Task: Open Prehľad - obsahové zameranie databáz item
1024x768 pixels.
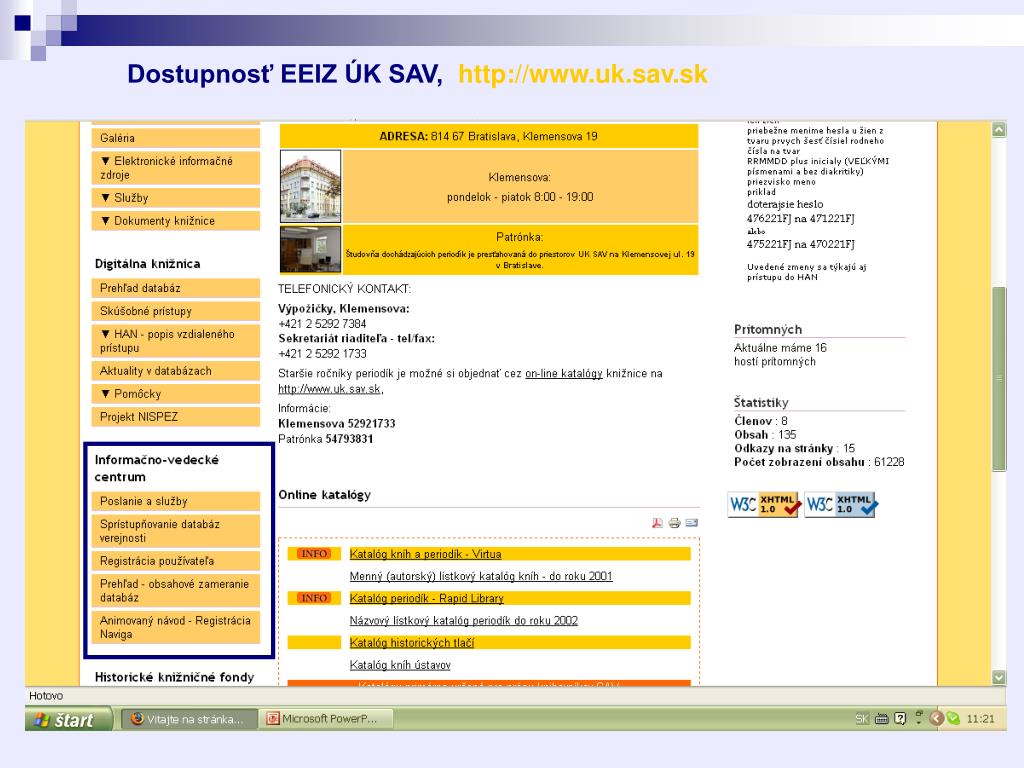Action: pos(176,590)
